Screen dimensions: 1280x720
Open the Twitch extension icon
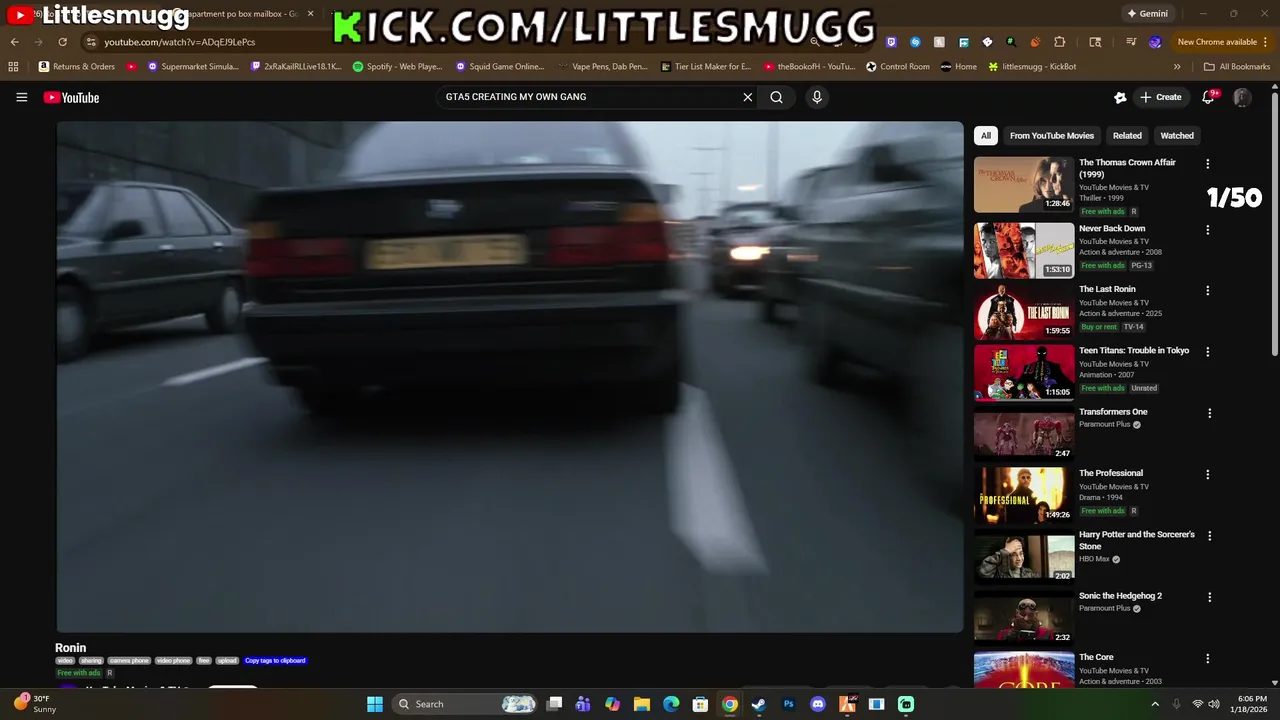891,42
